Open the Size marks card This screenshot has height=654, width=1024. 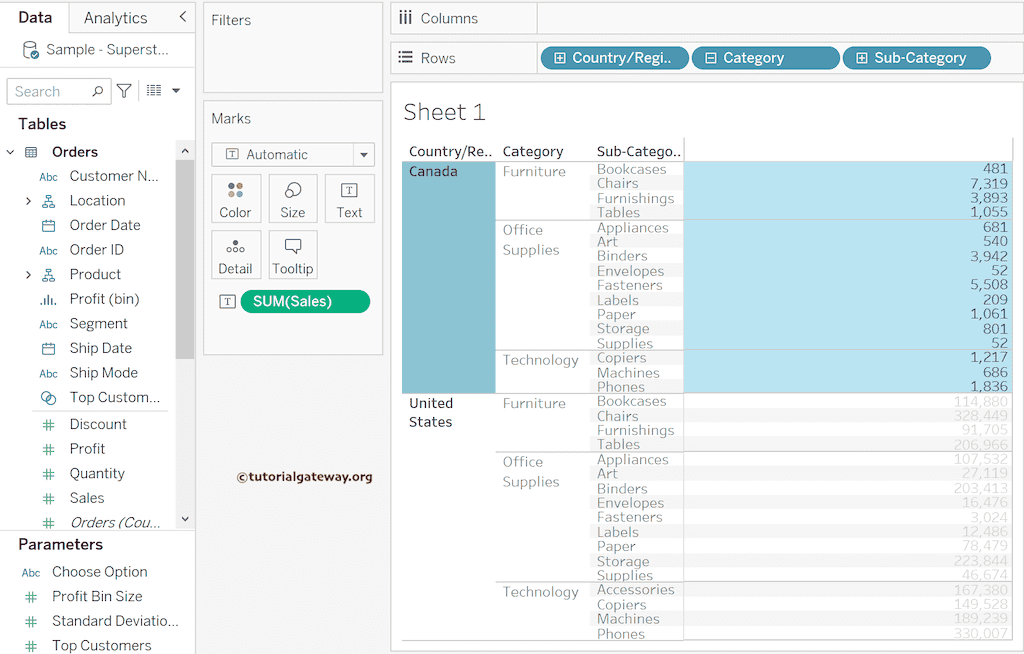(x=293, y=198)
